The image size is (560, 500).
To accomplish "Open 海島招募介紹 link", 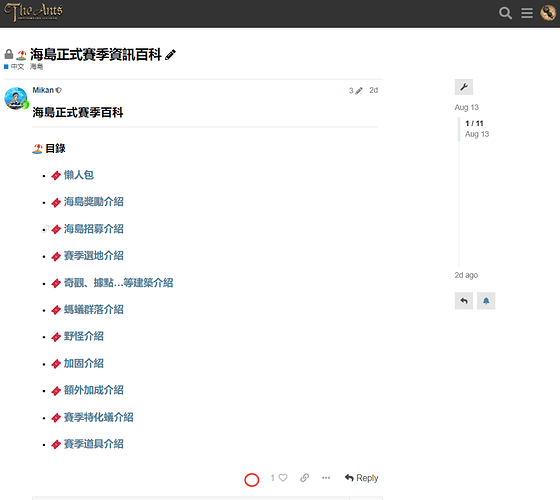I will coord(94,229).
